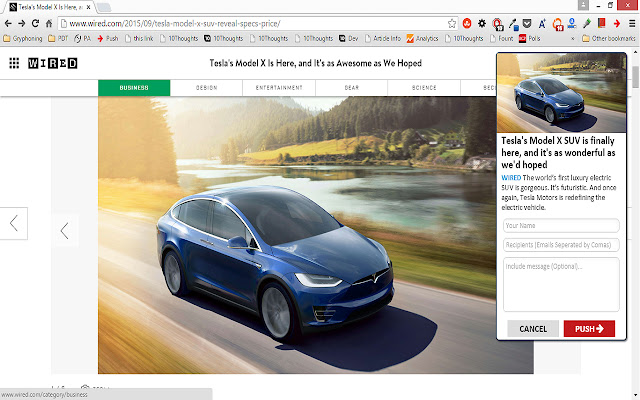Go back to the previous page
This screenshot has height=400, width=640.
[8, 24]
